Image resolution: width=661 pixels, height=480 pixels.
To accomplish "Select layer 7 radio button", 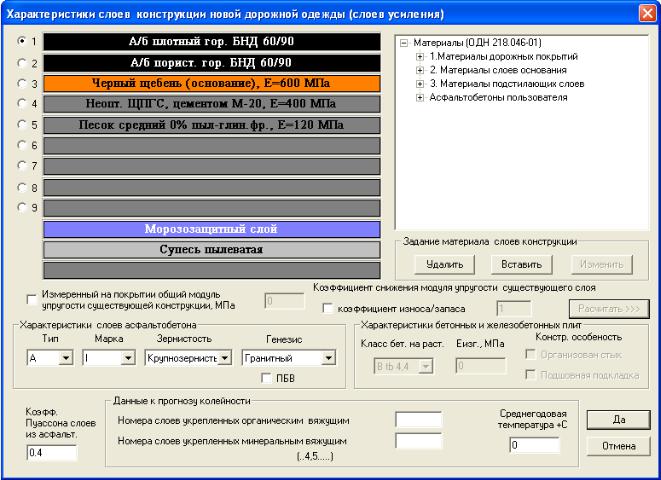I will (21, 166).
